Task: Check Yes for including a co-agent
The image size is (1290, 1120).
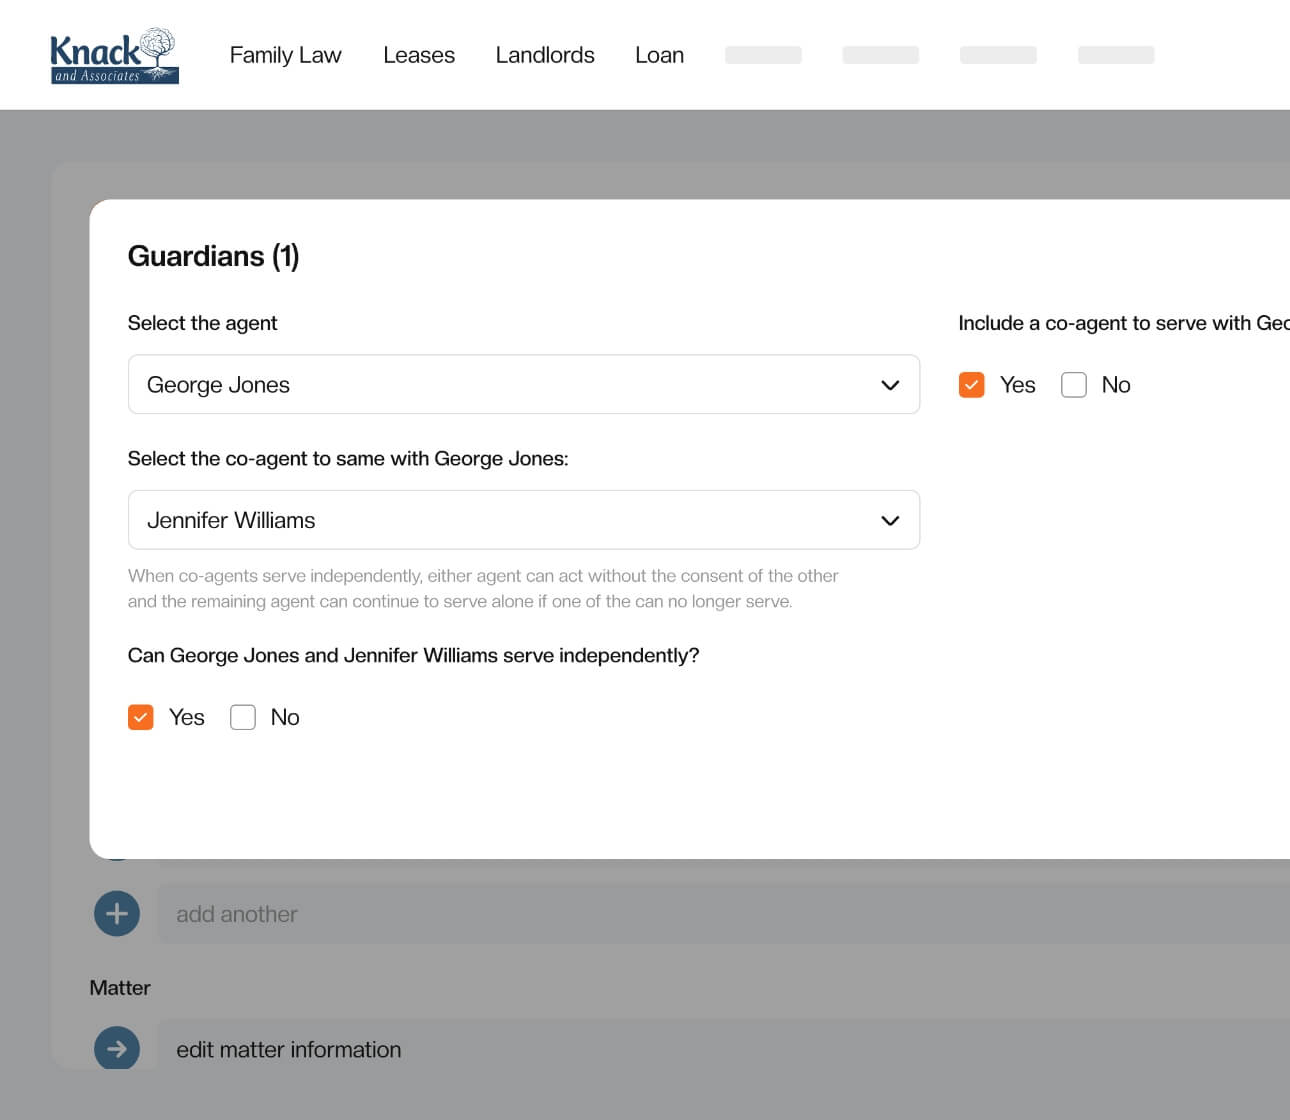Action: coord(971,385)
